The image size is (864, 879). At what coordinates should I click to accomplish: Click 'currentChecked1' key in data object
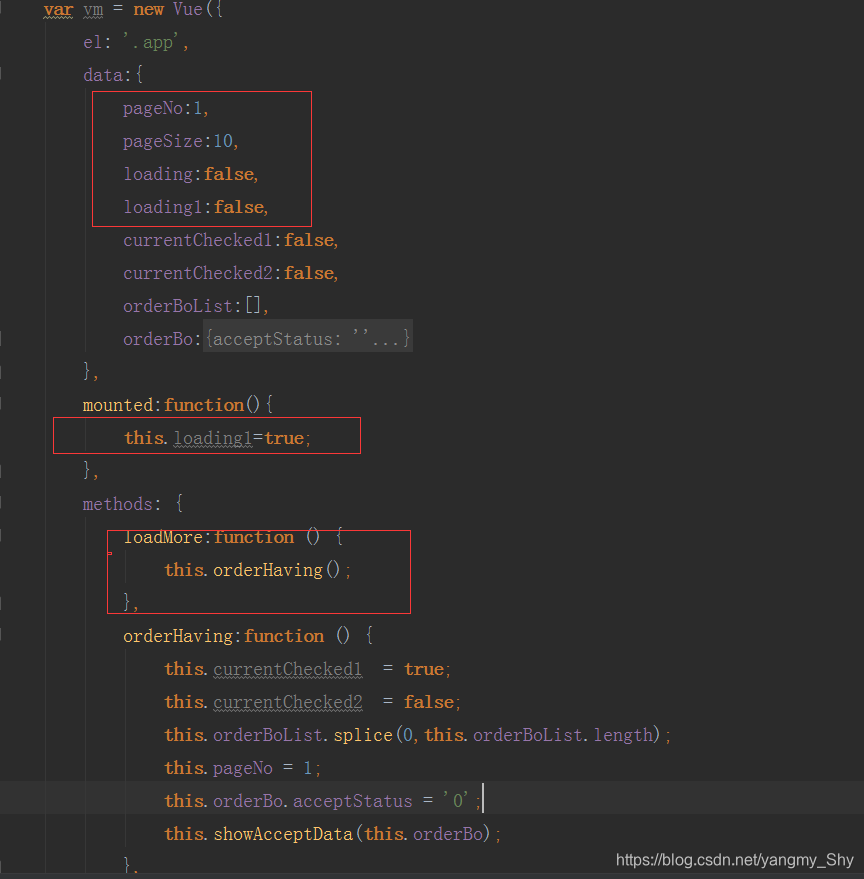(x=197, y=240)
